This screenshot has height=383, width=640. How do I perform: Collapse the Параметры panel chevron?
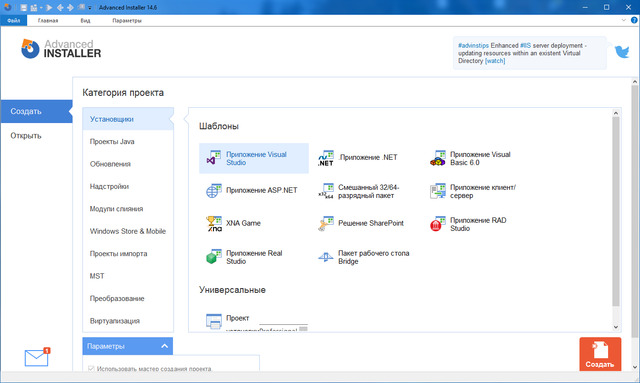pos(164,346)
